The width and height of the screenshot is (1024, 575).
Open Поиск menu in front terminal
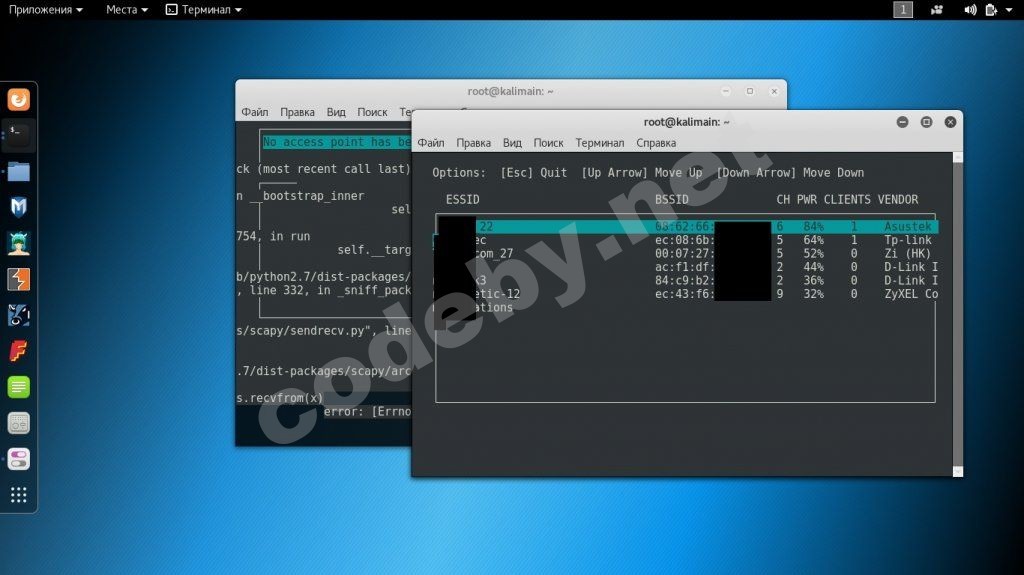tap(548, 142)
